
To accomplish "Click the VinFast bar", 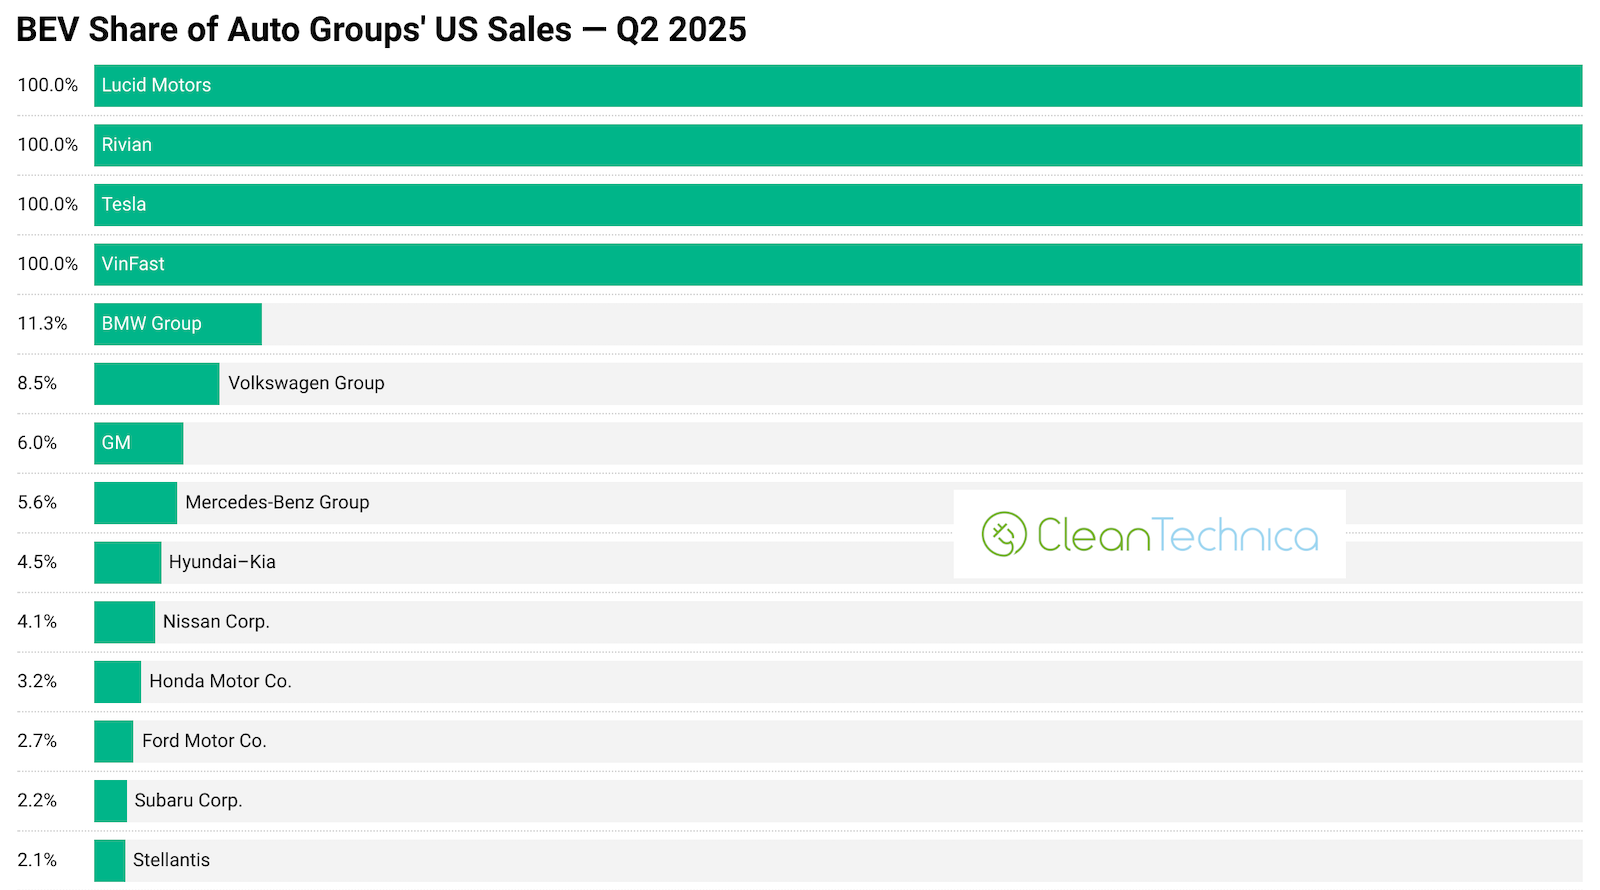I will point(838,264).
